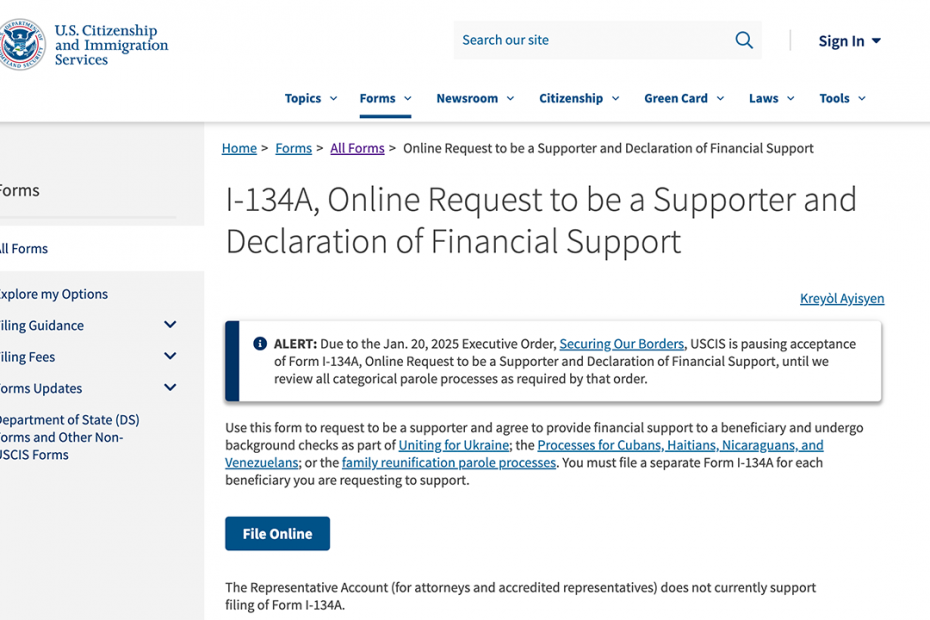The width and height of the screenshot is (930, 620).
Task: Open the Forms breadcrumb link
Action: pyautogui.click(x=293, y=148)
